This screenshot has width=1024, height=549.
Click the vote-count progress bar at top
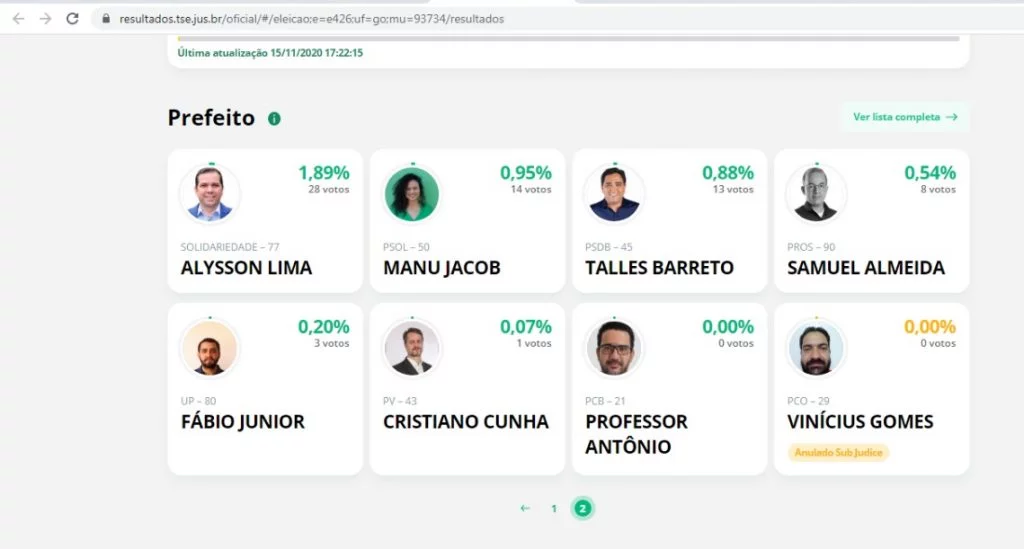[x=569, y=39]
